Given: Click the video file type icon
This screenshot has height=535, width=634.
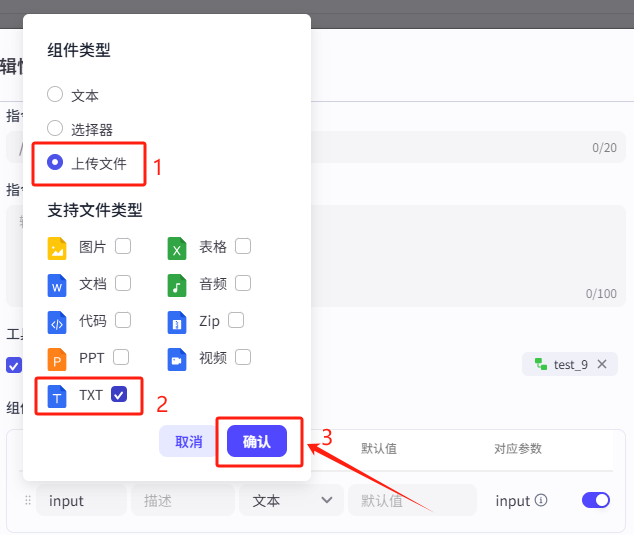Looking at the screenshot, I should click(x=177, y=358).
